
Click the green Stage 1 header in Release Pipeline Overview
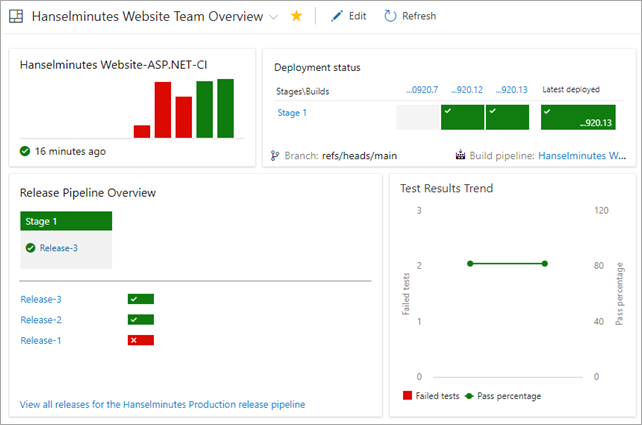point(66,221)
